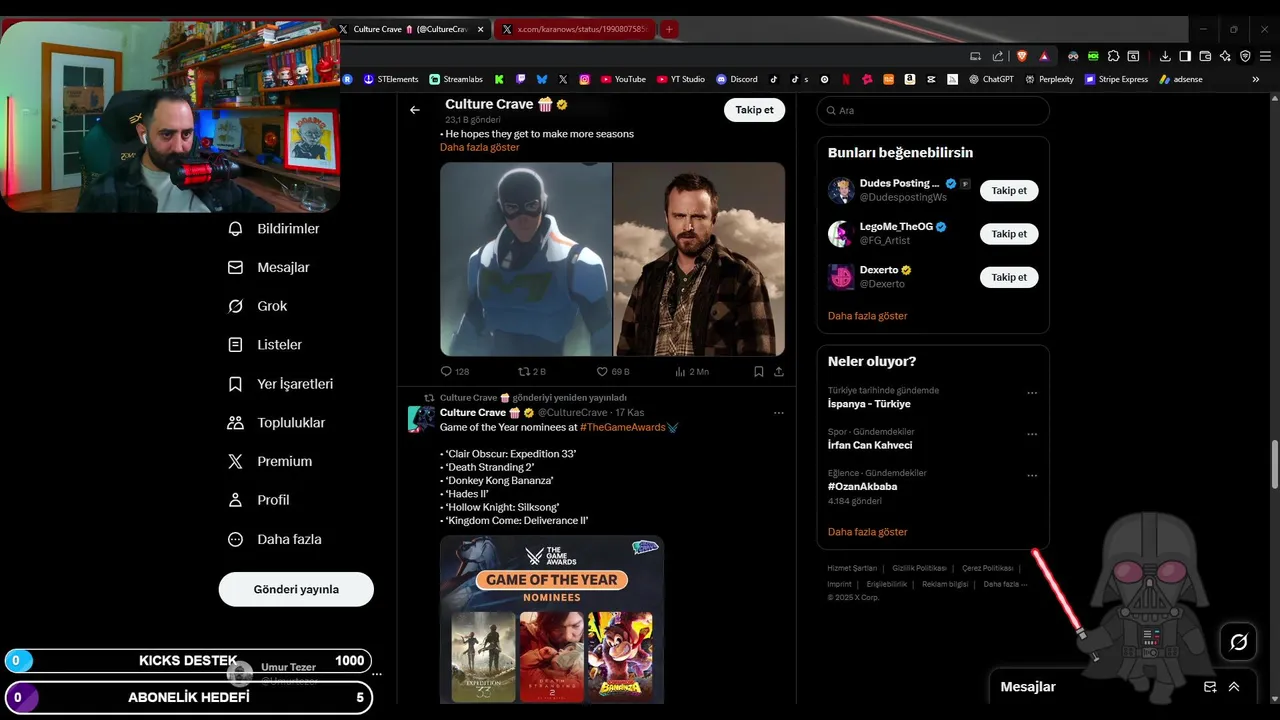Open trend İspanya - Türkiye
This screenshot has height=720, width=1280.
869,404
